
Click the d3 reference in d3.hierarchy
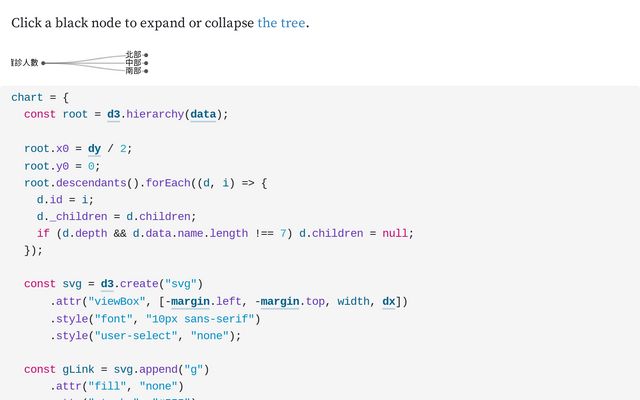[113, 114]
